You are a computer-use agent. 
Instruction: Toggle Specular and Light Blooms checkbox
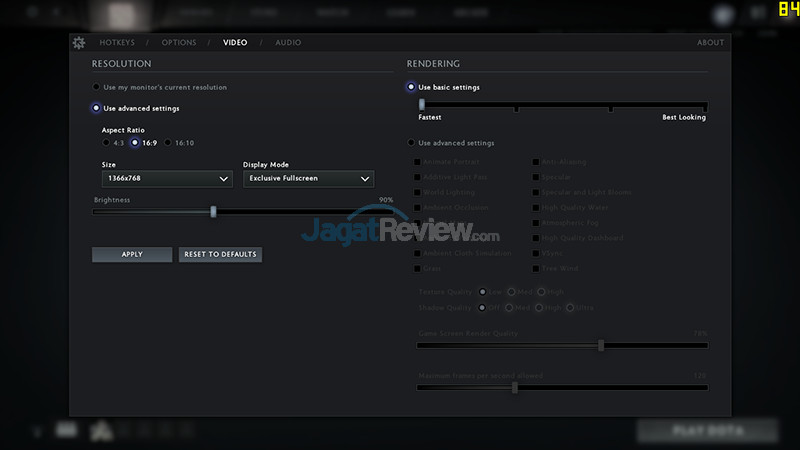[536, 192]
